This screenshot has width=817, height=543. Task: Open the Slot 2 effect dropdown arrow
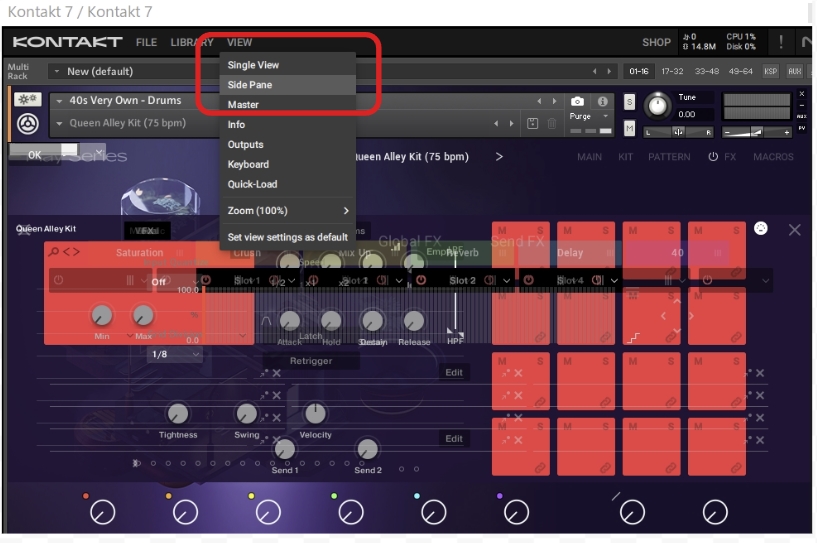(506, 280)
